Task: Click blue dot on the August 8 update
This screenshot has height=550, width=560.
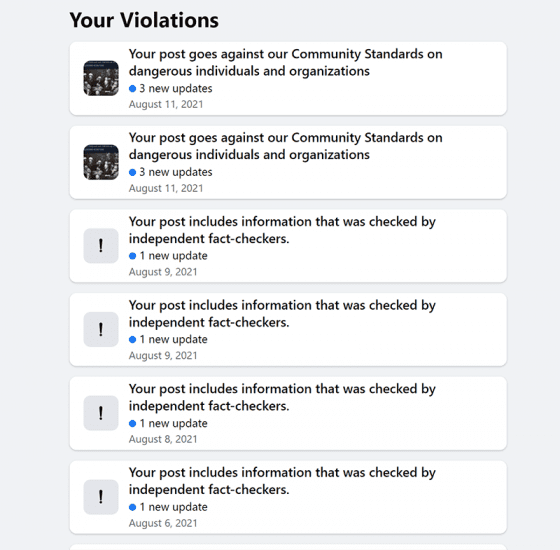Action: click(x=132, y=424)
